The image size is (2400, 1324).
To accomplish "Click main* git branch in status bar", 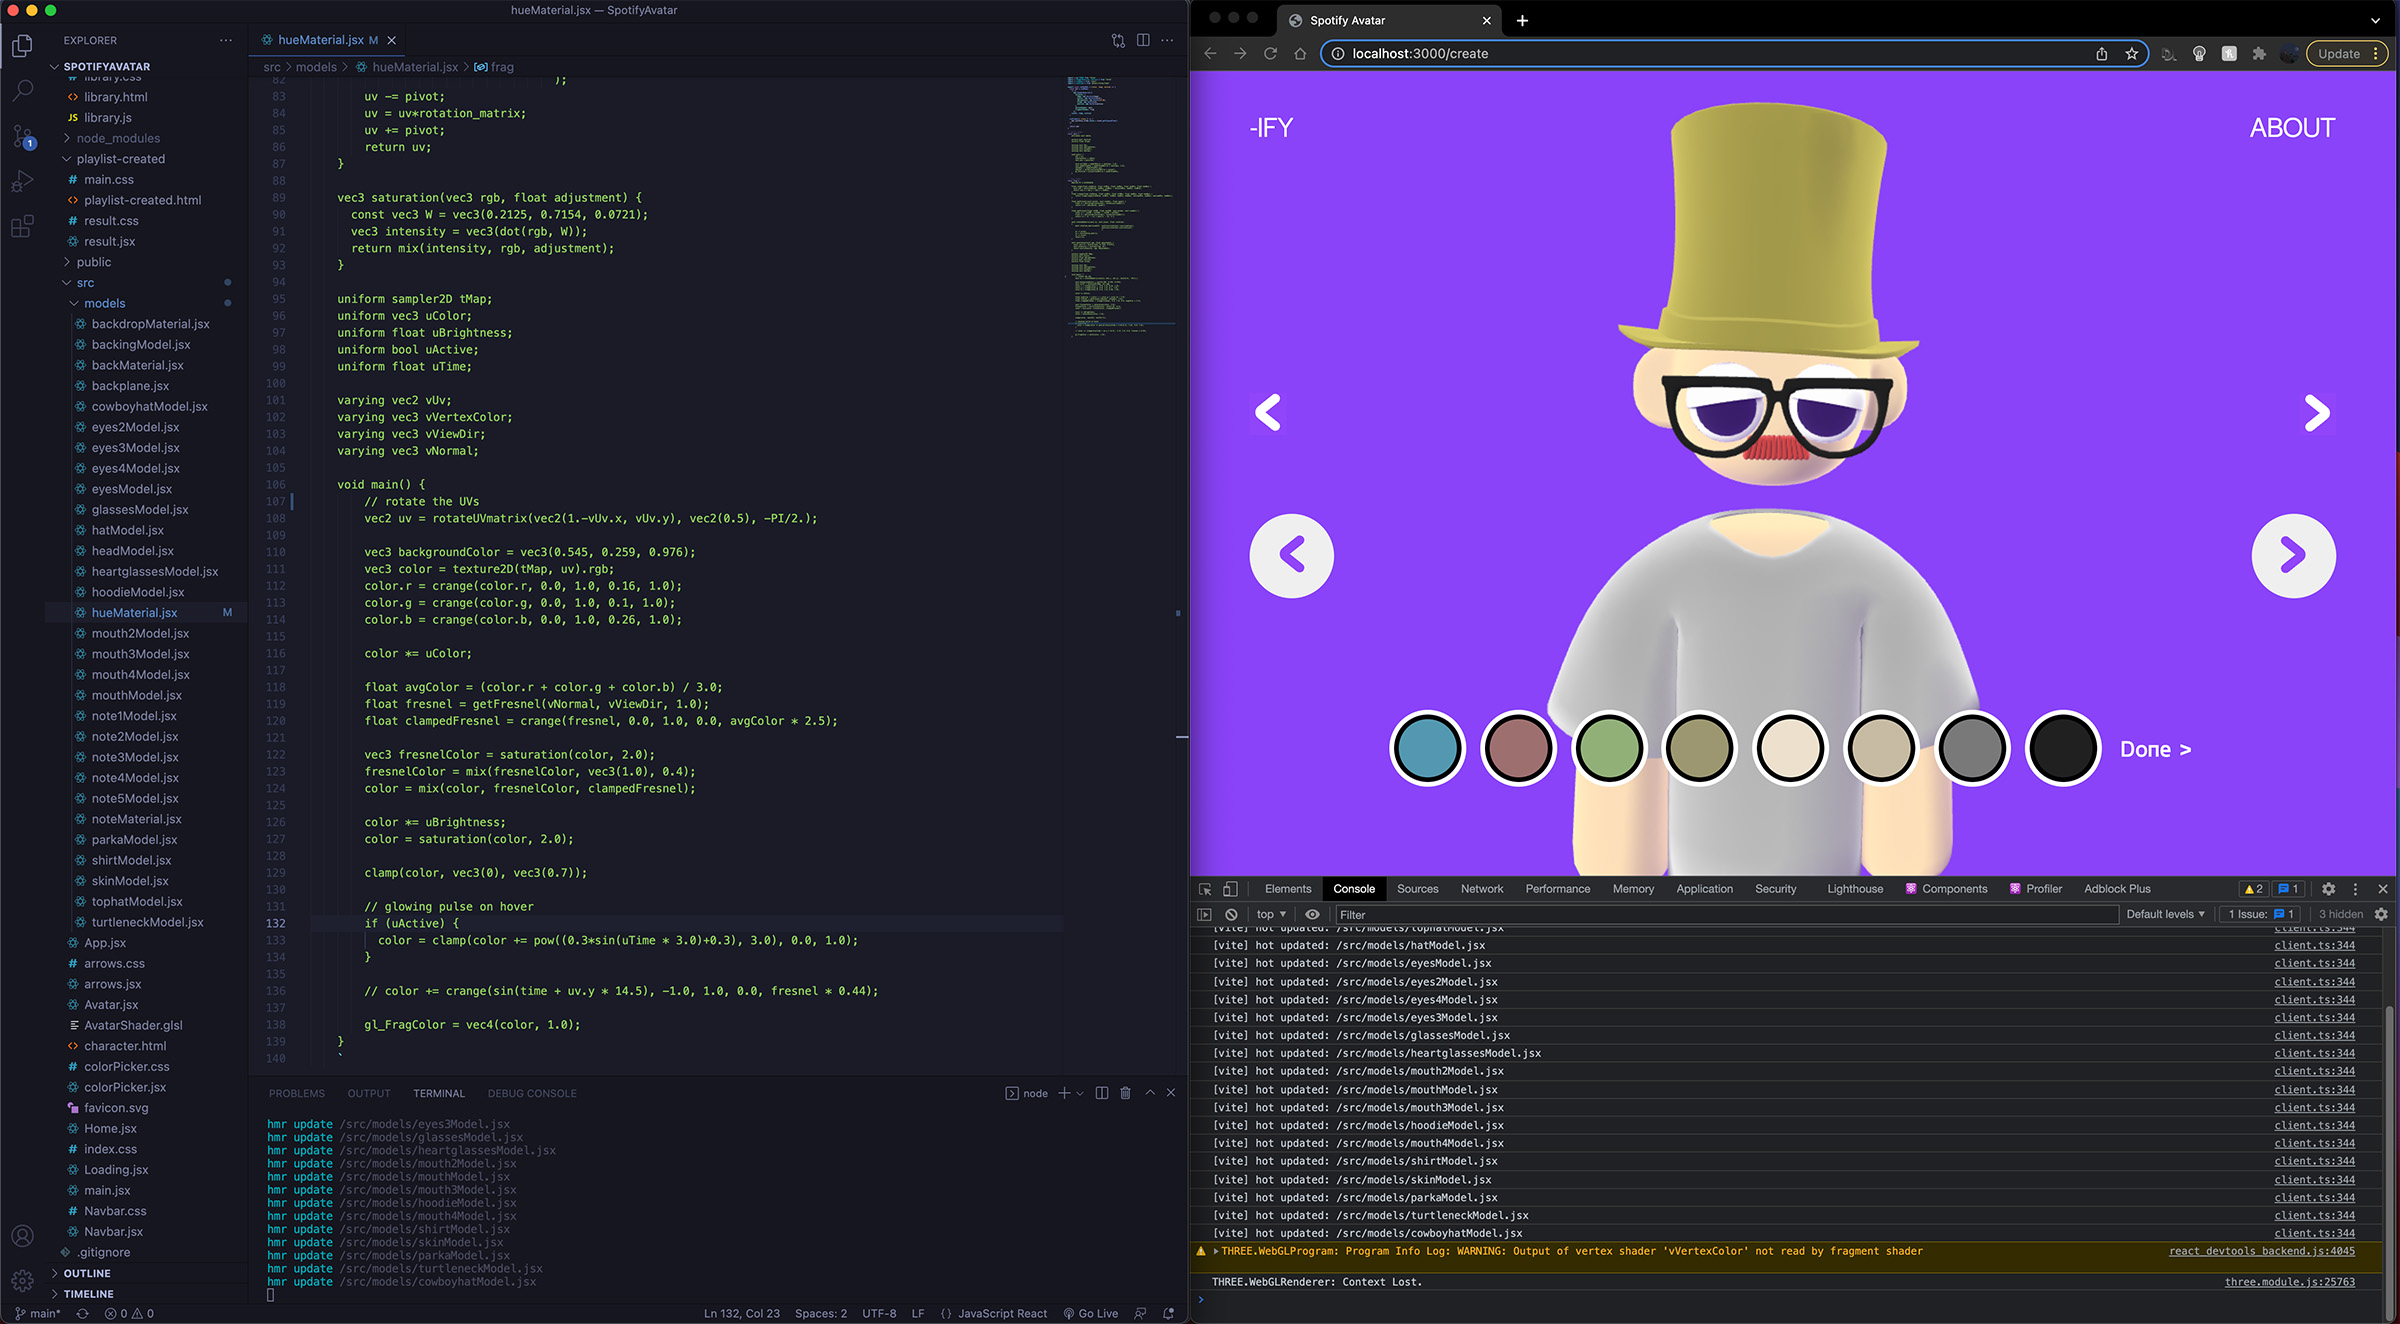I will pos(39,1314).
